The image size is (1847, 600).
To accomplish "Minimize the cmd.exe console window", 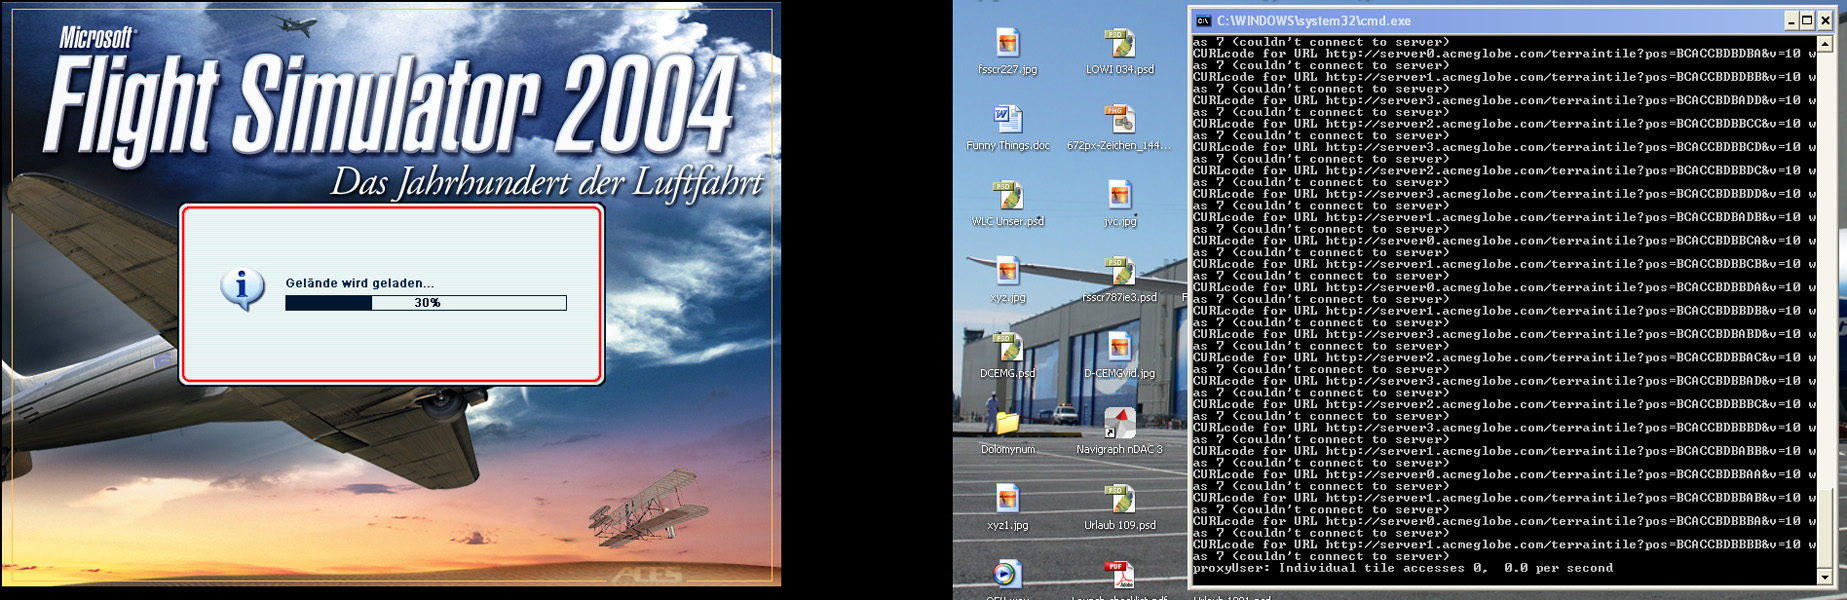I will 1791,21.
